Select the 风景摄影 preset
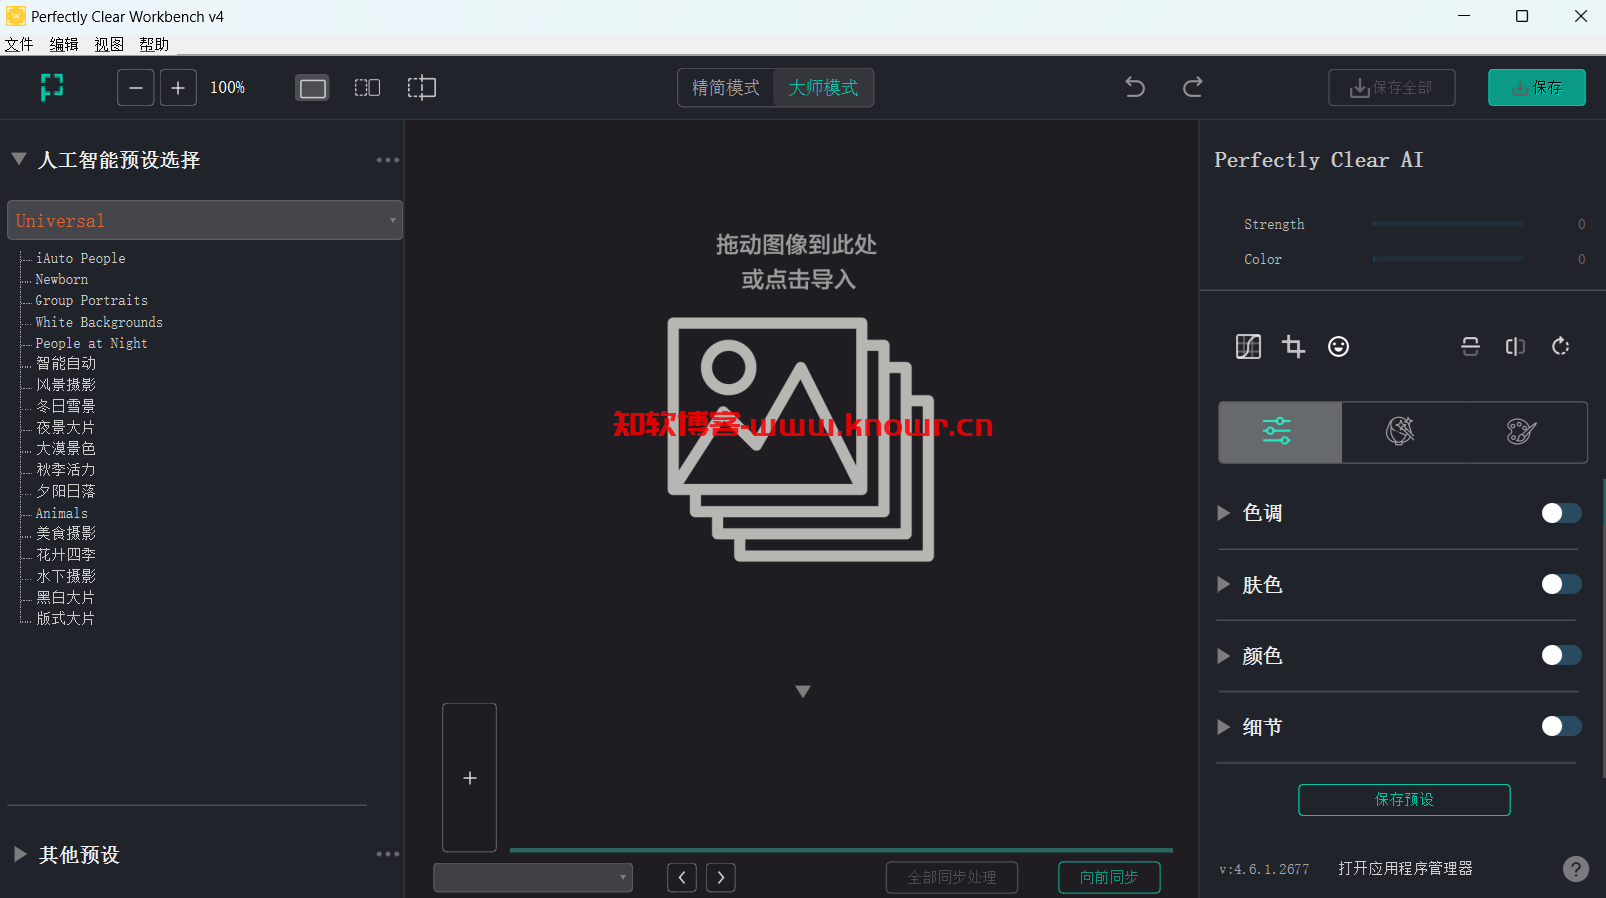 click(66, 385)
